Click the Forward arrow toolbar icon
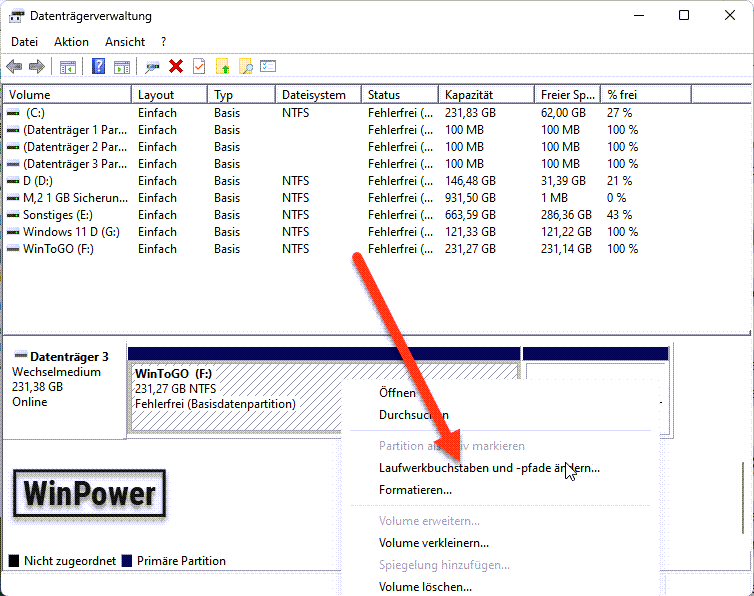The image size is (754, 596). (37, 66)
